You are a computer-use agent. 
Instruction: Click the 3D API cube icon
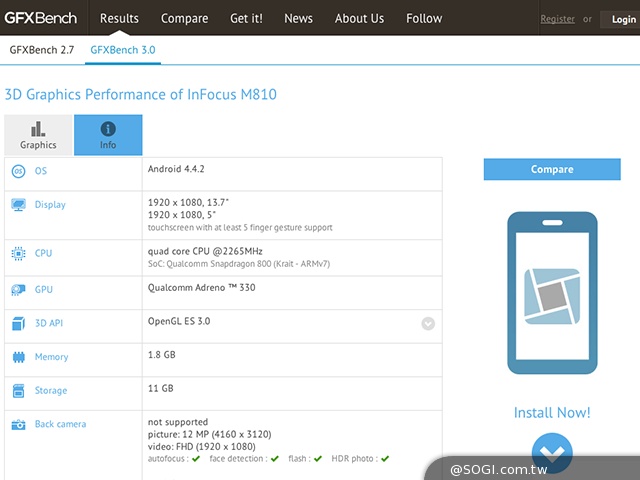click(18, 323)
